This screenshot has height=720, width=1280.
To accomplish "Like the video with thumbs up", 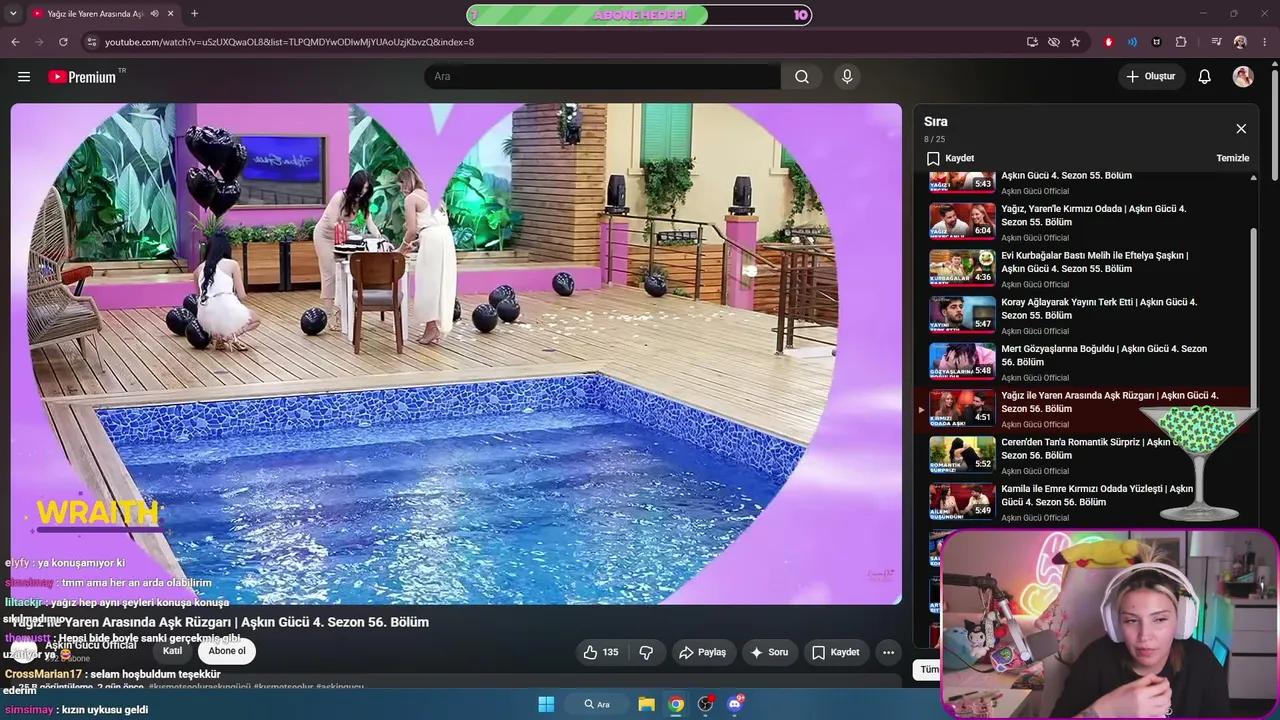I will 600,652.
